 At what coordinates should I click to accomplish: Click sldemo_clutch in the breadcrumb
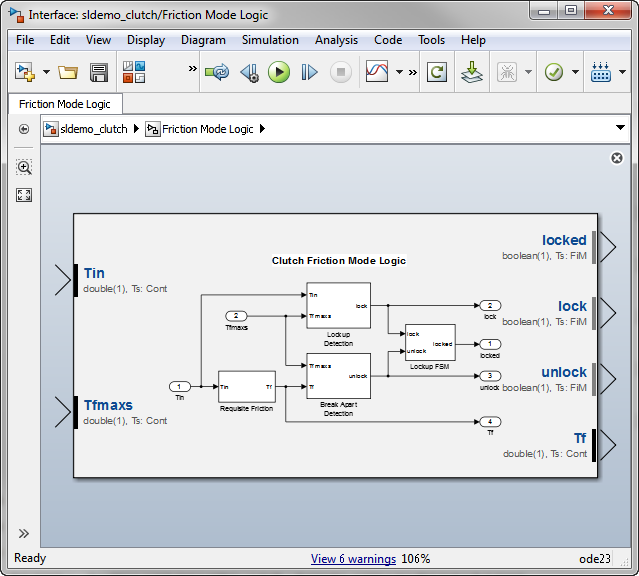tap(93, 129)
